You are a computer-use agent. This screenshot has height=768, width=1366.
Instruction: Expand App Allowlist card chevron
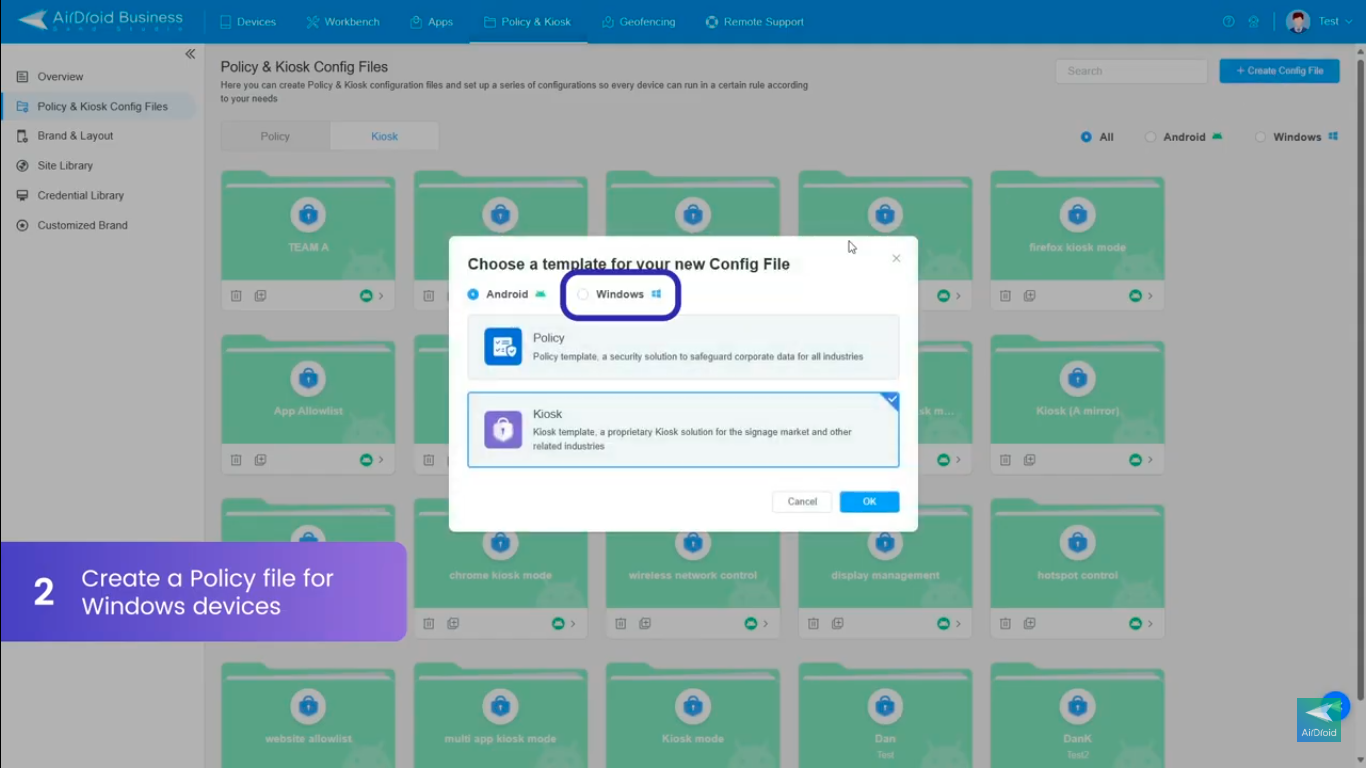(381, 460)
